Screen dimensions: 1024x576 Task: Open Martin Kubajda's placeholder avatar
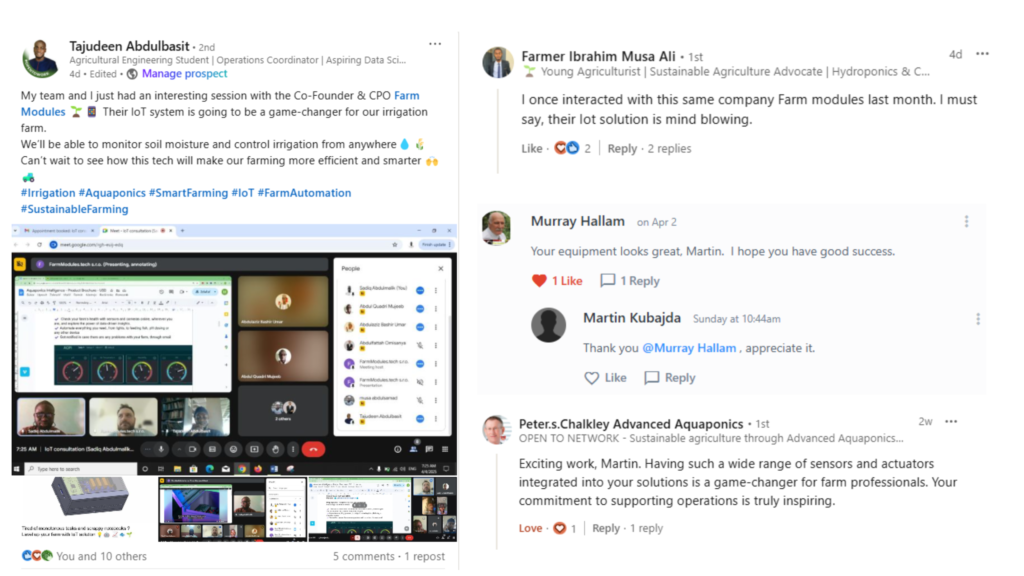[549, 325]
